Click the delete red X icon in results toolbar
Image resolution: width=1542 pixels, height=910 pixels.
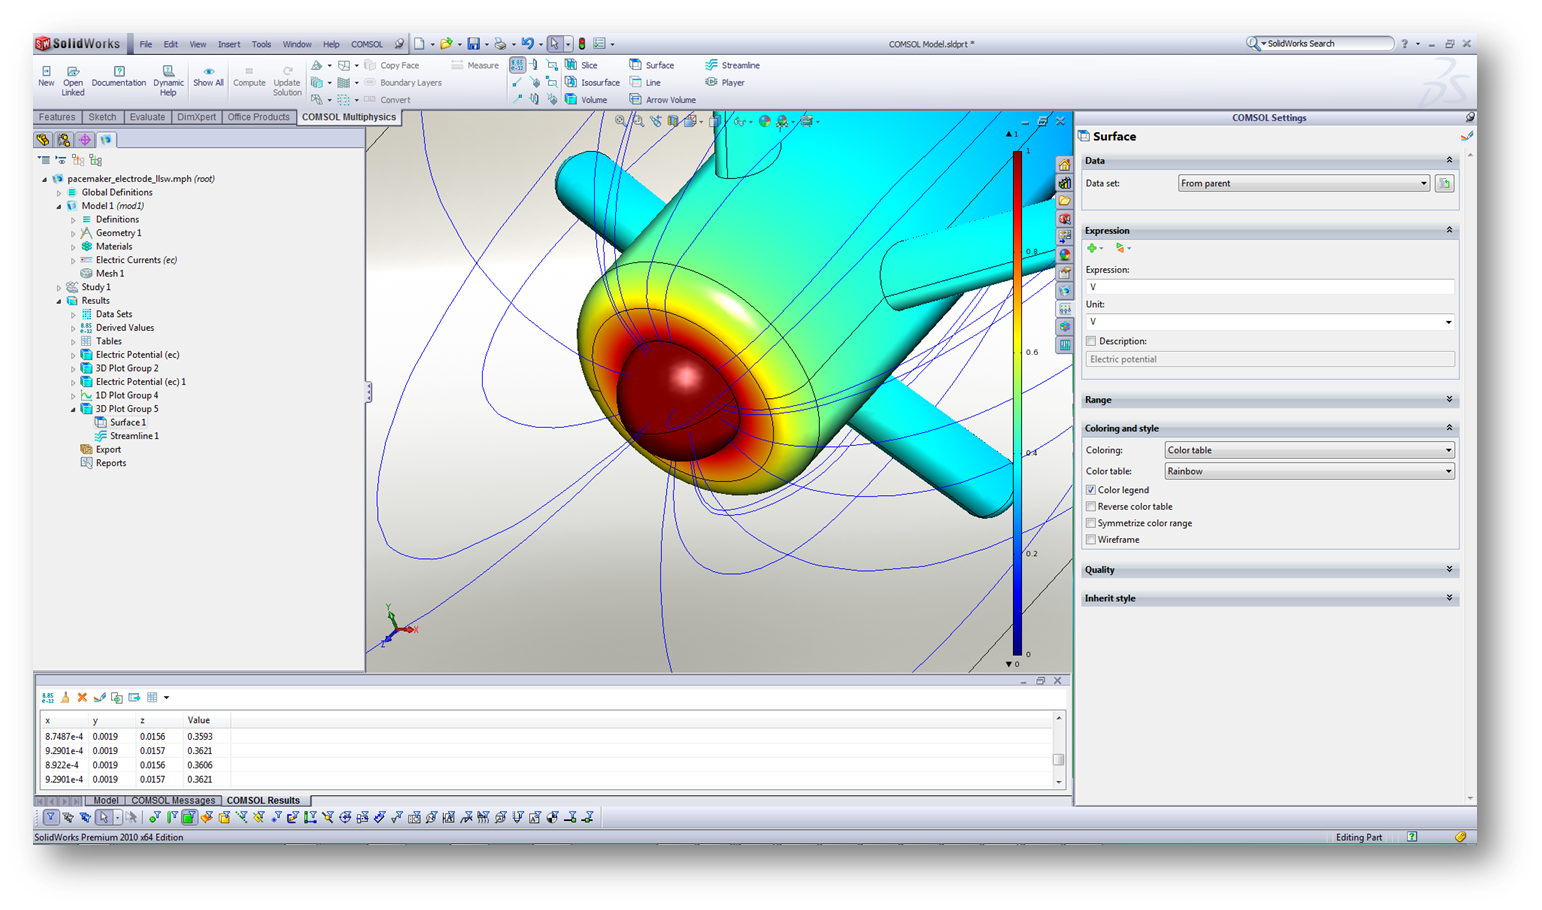pos(82,697)
